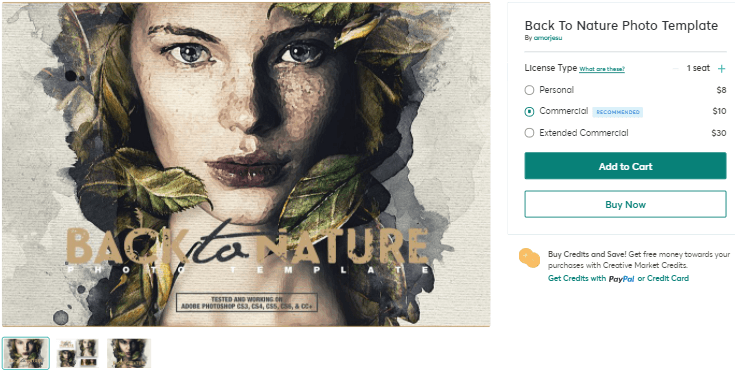The image size is (735, 372).
Task: Select the Personal license radio button
Action: tap(529, 90)
